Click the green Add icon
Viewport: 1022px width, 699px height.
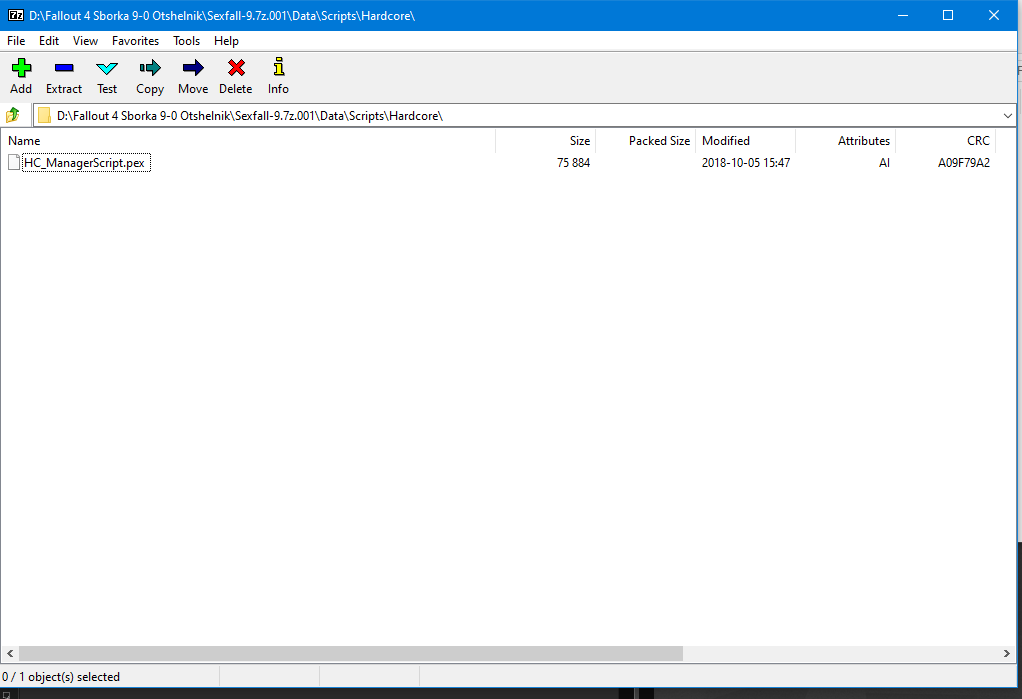coord(21,68)
